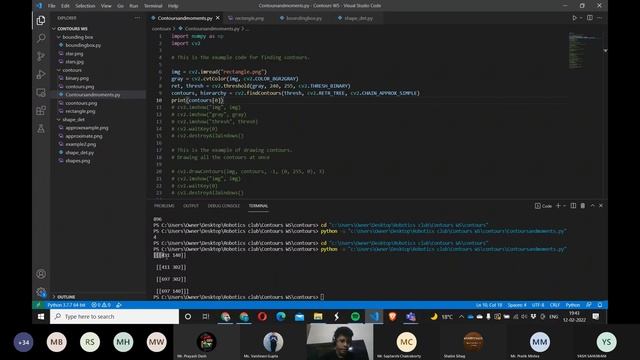Viewport: 640px width, 360px height.
Task: Add a new terminal with plus icon
Action: point(558,206)
